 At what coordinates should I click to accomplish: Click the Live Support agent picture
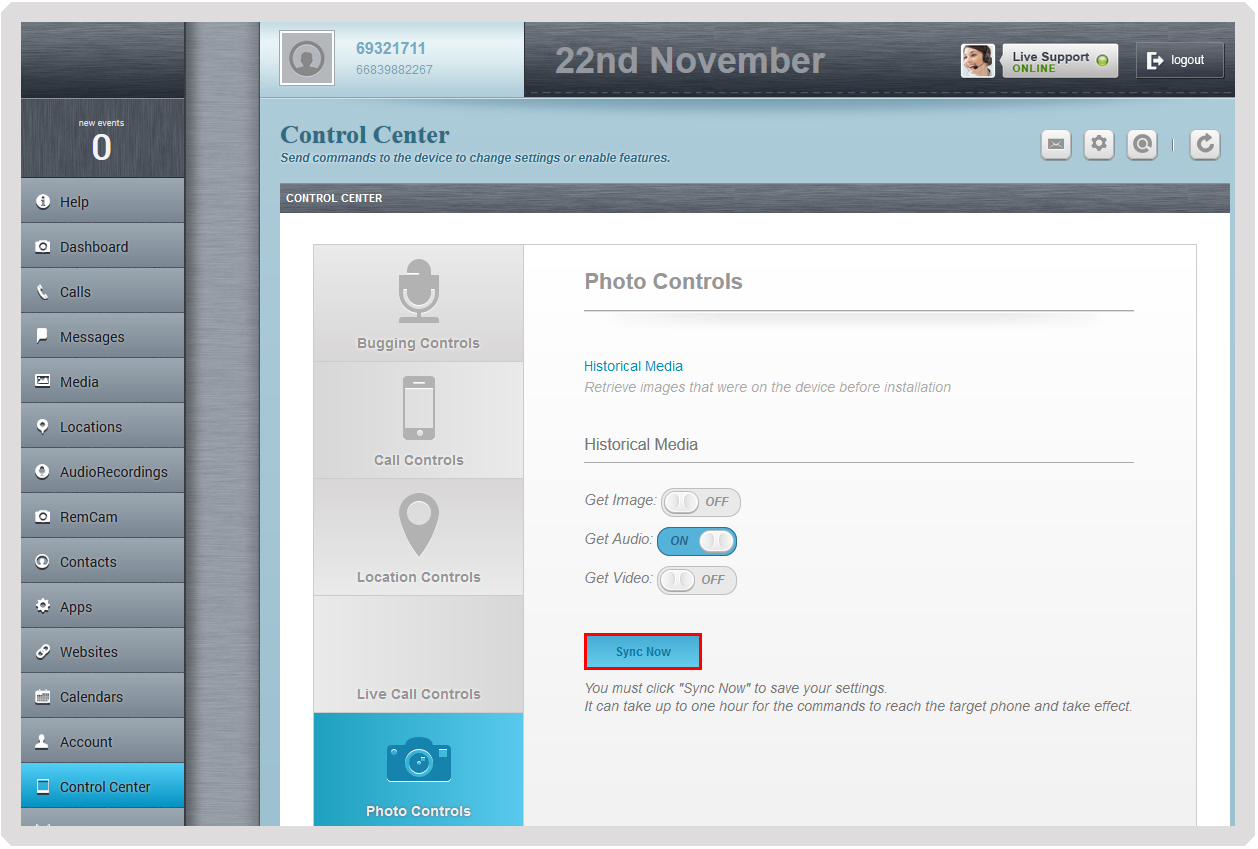(978, 61)
